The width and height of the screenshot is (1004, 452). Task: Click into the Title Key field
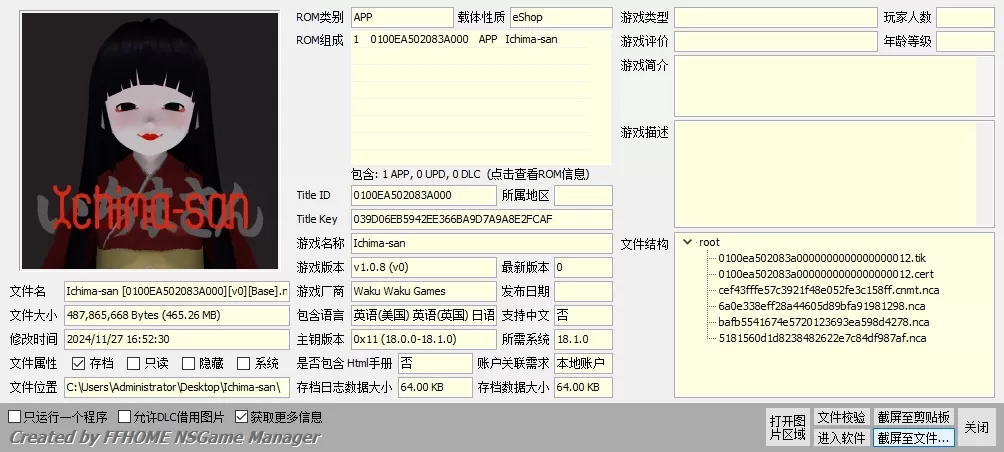click(480, 219)
